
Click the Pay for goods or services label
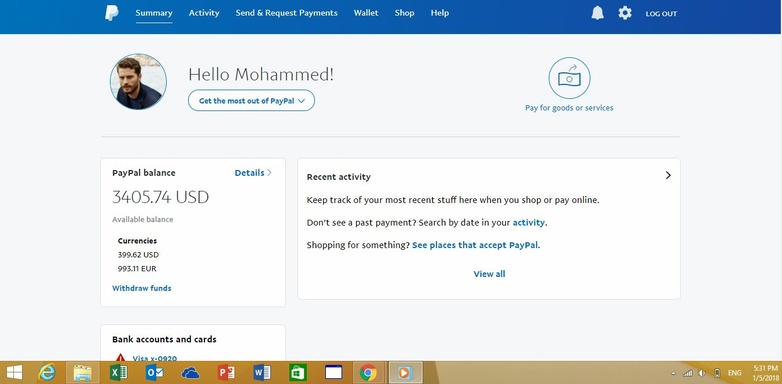pos(569,108)
